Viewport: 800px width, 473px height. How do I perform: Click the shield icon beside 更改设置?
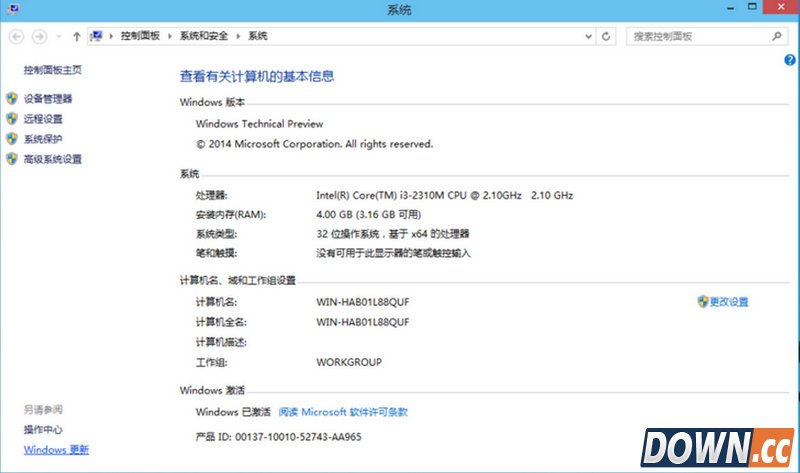[703, 302]
